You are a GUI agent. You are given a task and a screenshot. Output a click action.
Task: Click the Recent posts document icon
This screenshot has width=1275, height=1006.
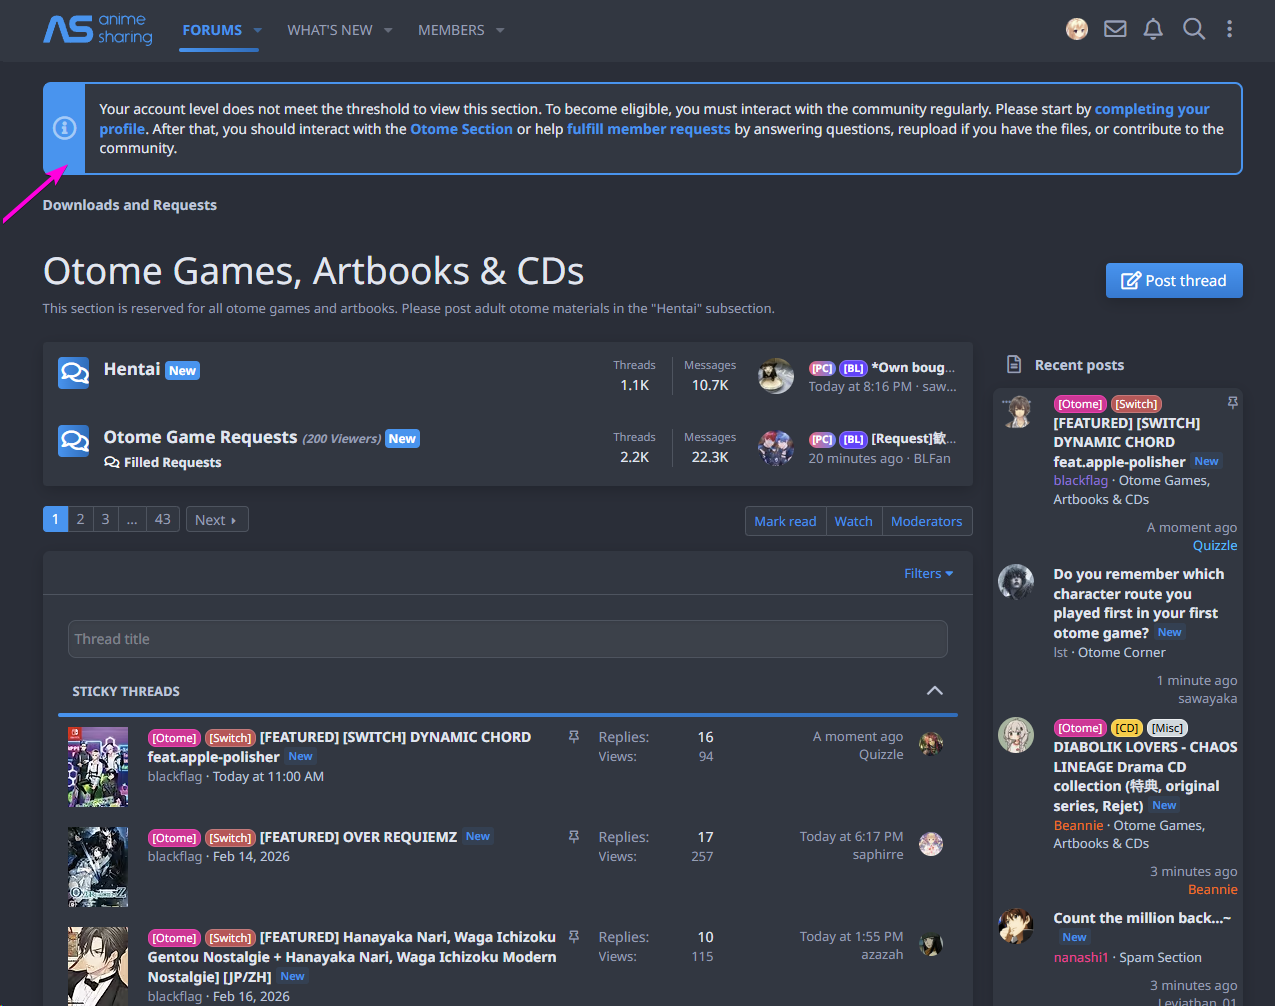(1014, 364)
